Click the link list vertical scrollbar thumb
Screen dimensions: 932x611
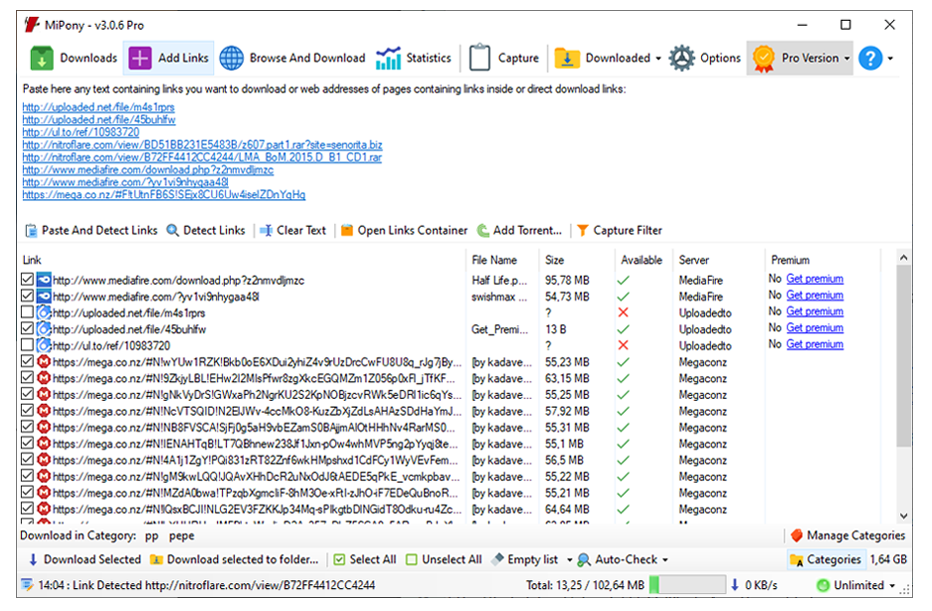(903, 356)
